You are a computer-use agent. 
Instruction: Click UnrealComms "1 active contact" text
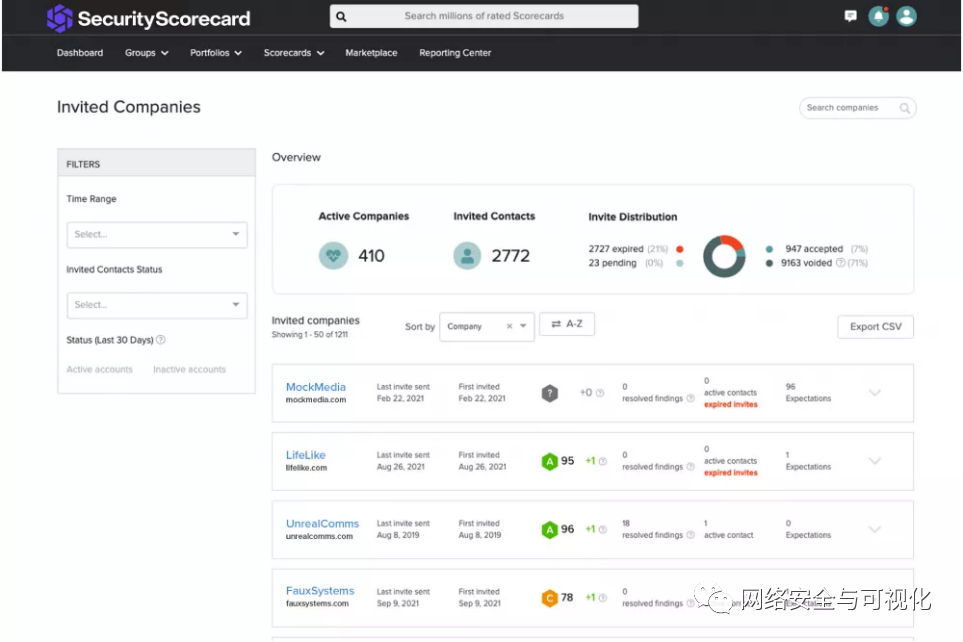click(728, 529)
